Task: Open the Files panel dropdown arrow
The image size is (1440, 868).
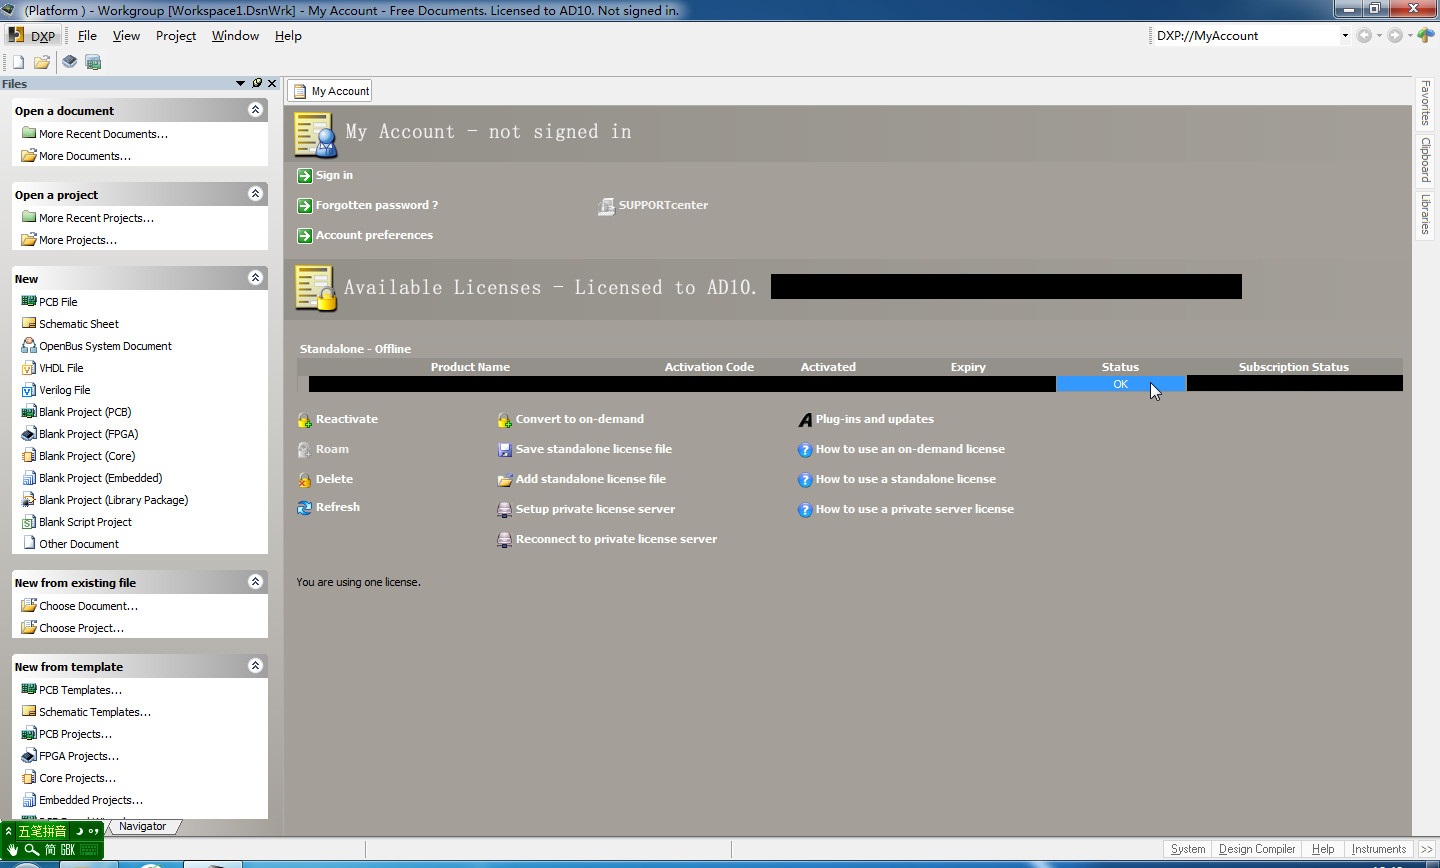Action: [x=240, y=83]
